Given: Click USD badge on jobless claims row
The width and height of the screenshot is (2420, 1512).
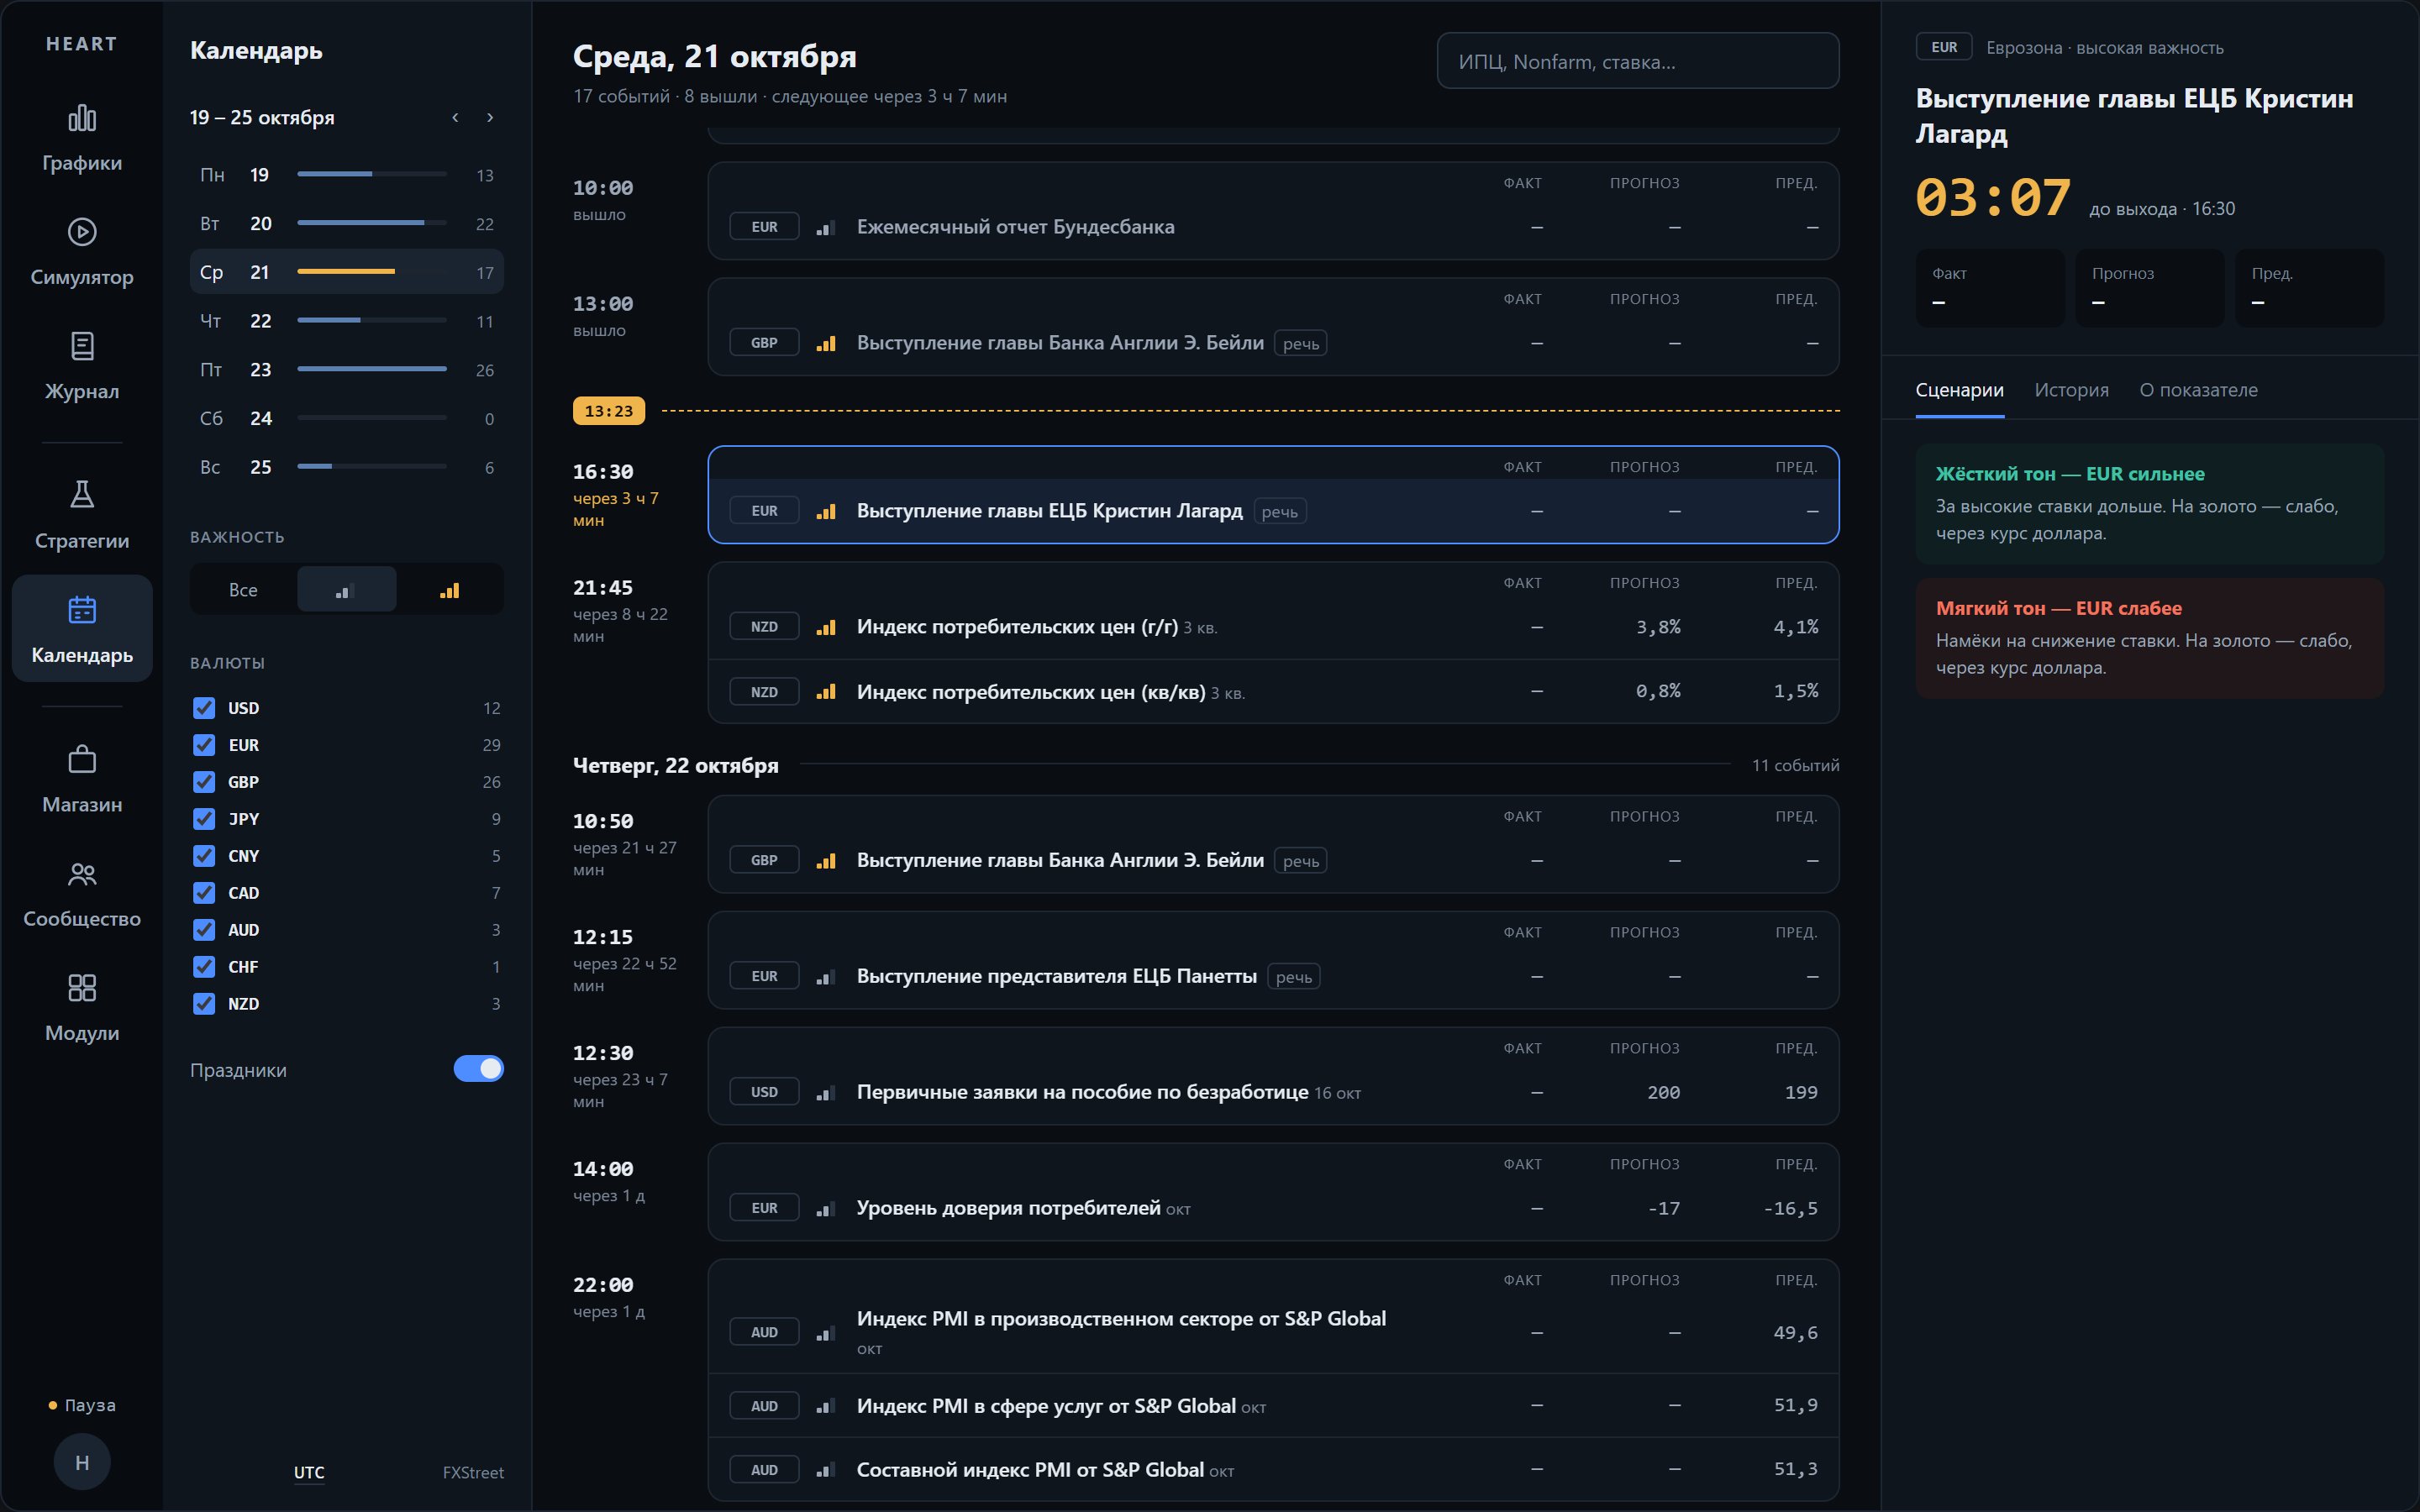Looking at the screenshot, I should point(764,1092).
